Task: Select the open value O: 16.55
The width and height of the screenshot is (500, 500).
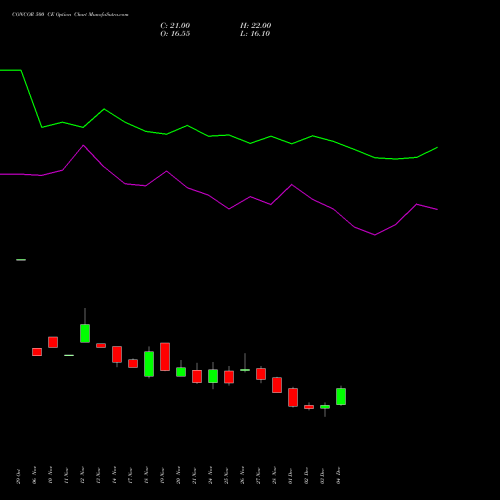Action: pos(175,34)
